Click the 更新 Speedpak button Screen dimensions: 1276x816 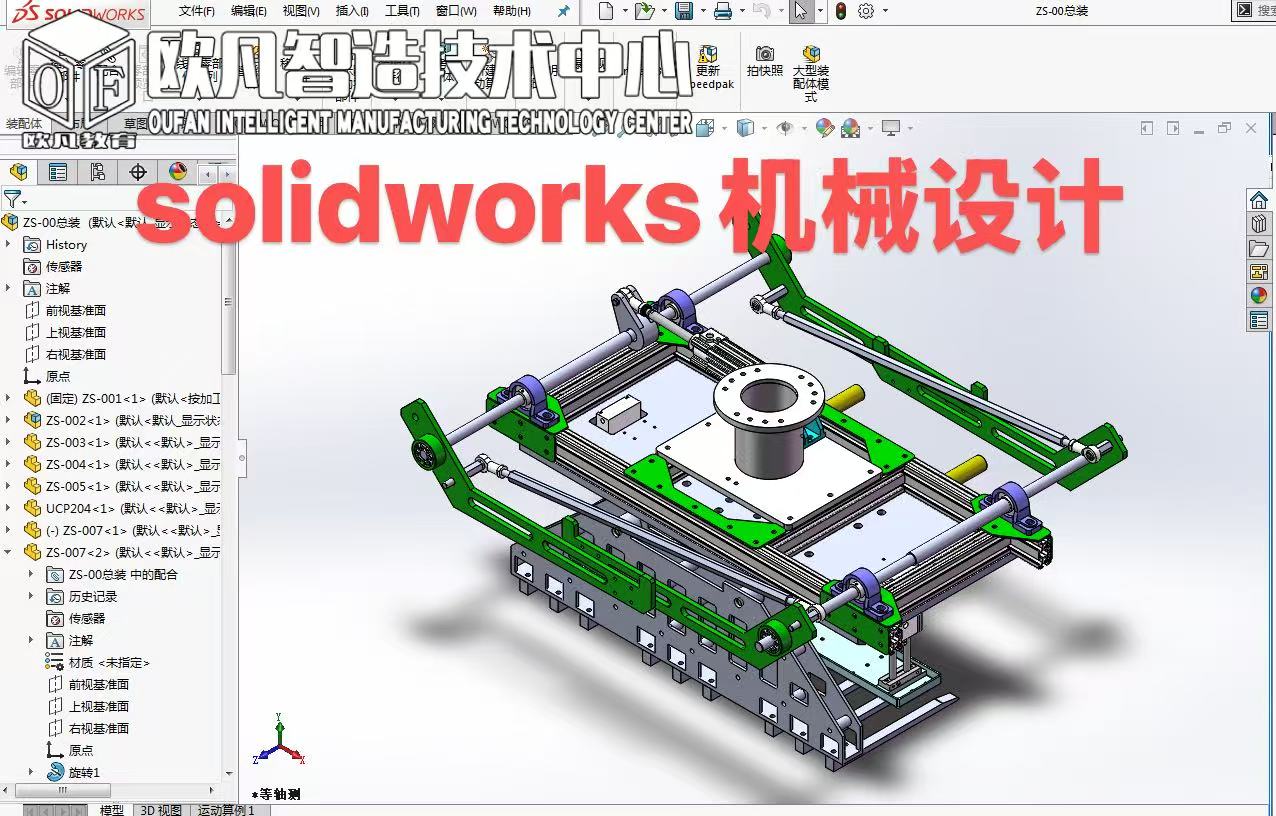708,65
